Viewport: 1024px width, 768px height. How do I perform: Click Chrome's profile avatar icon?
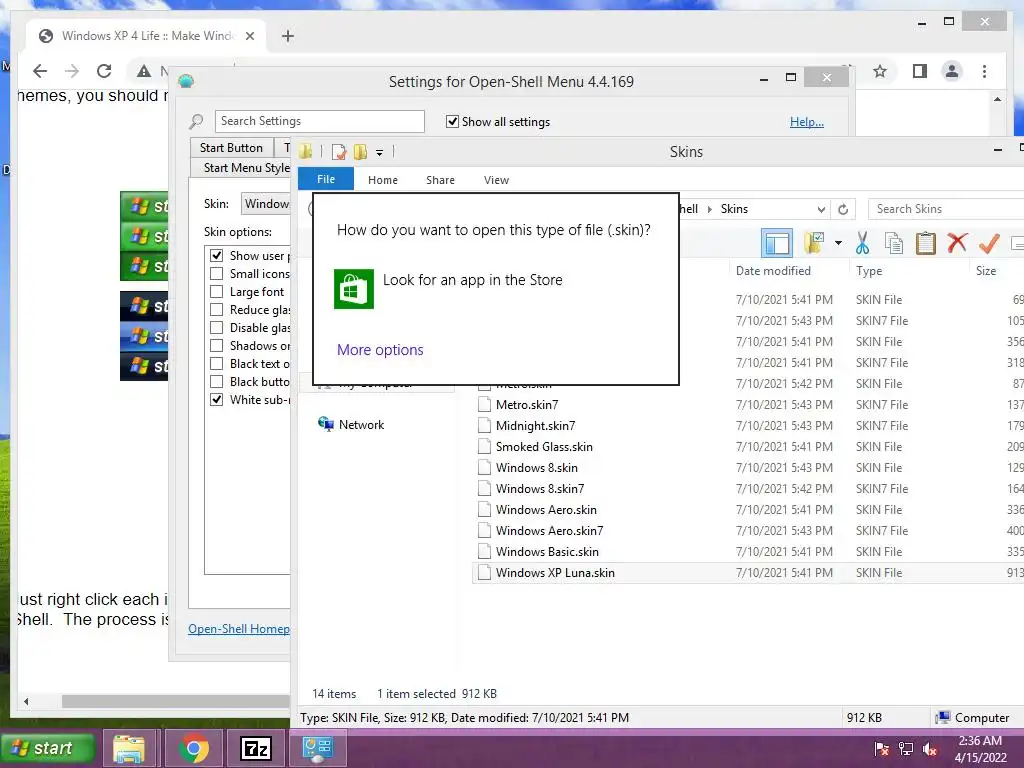pyautogui.click(x=952, y=71)
